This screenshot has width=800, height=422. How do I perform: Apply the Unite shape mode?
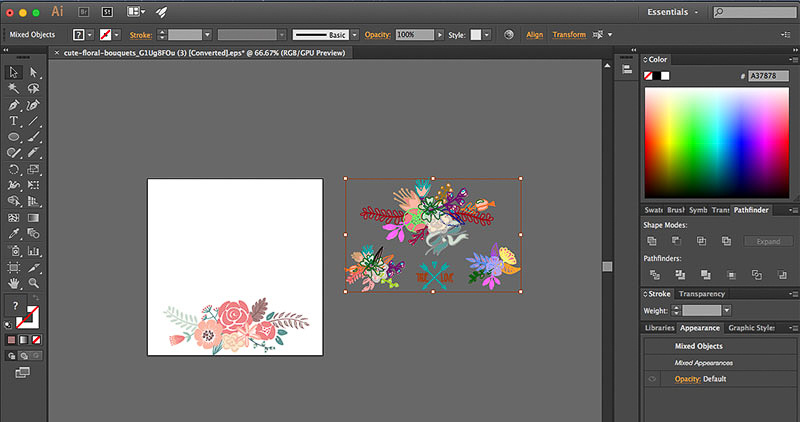pos(652,241)
